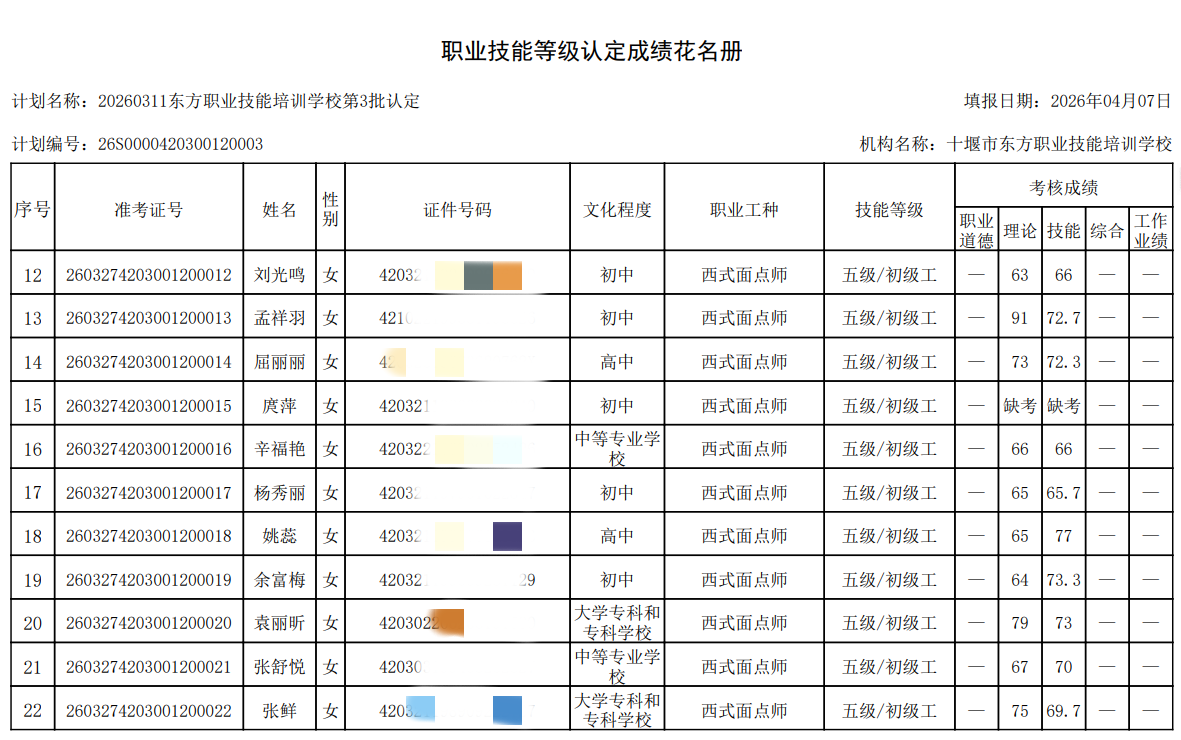Select the 计划名称 line text
The width and height of the screenshot is (1181, 740).
(x=215, y=101)
